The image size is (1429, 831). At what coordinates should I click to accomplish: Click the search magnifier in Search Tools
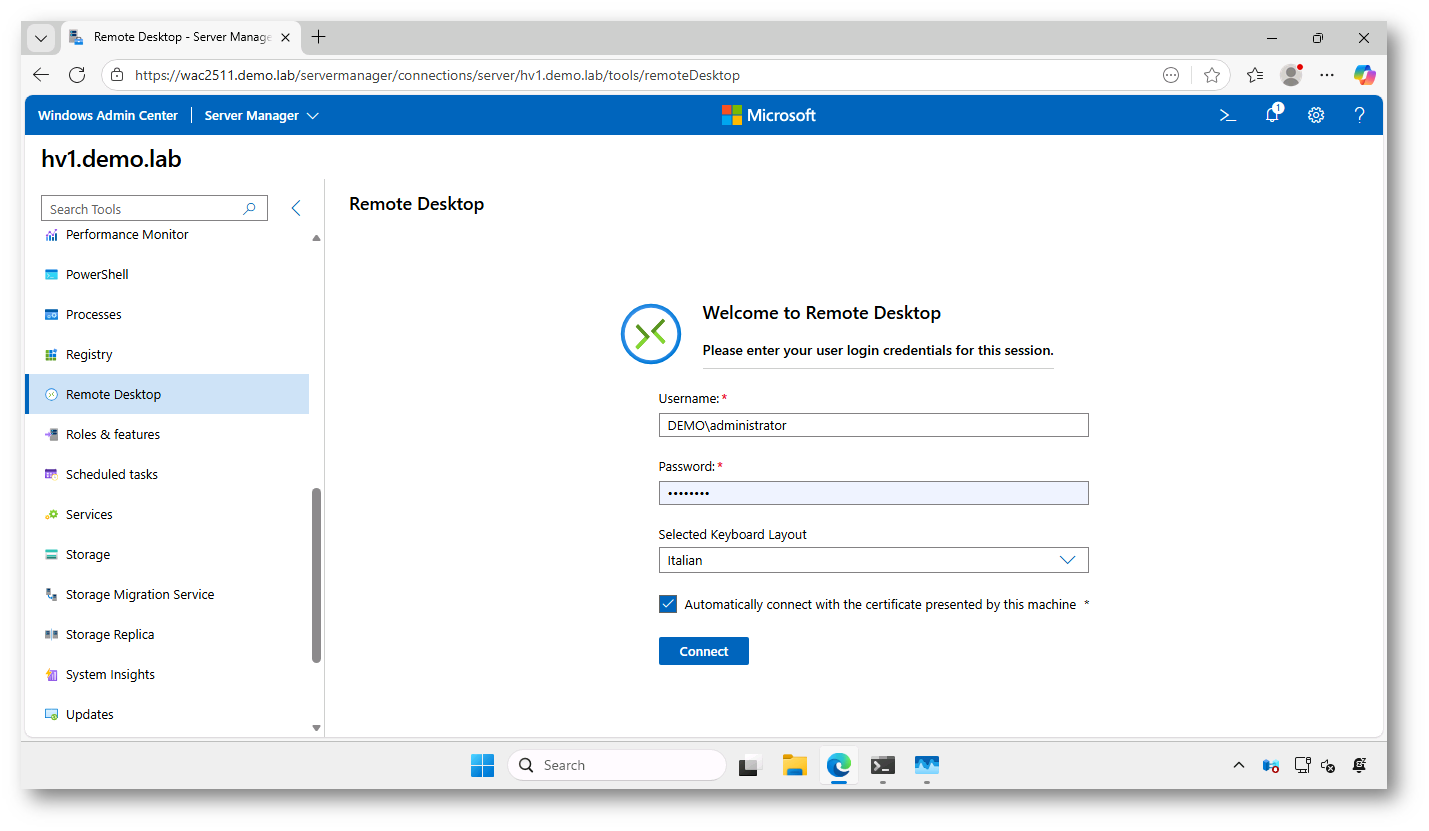point(250,209)
